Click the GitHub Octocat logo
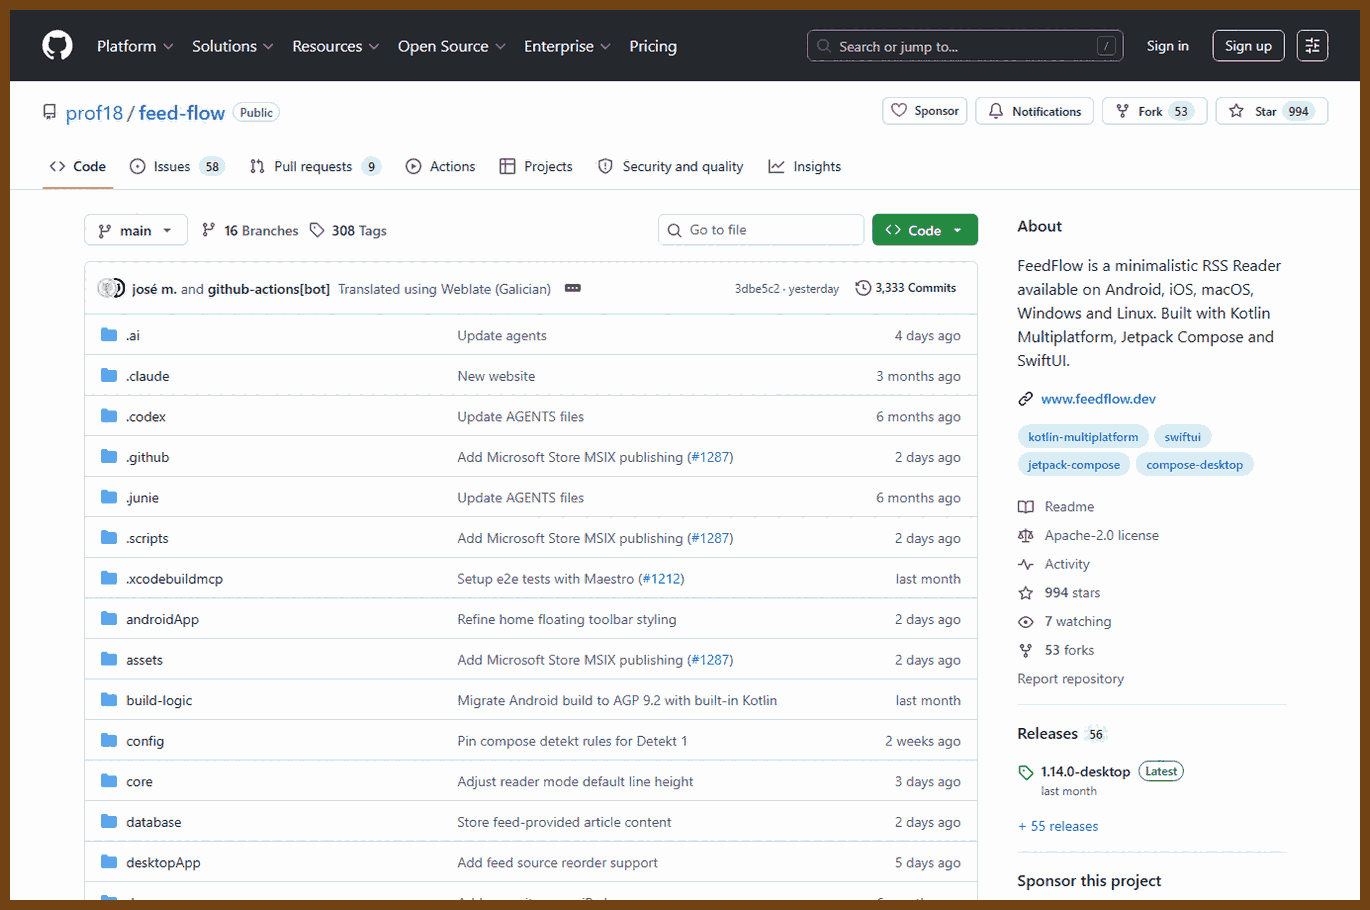The width and height of the screenshot is (1370, 910). 57,46
